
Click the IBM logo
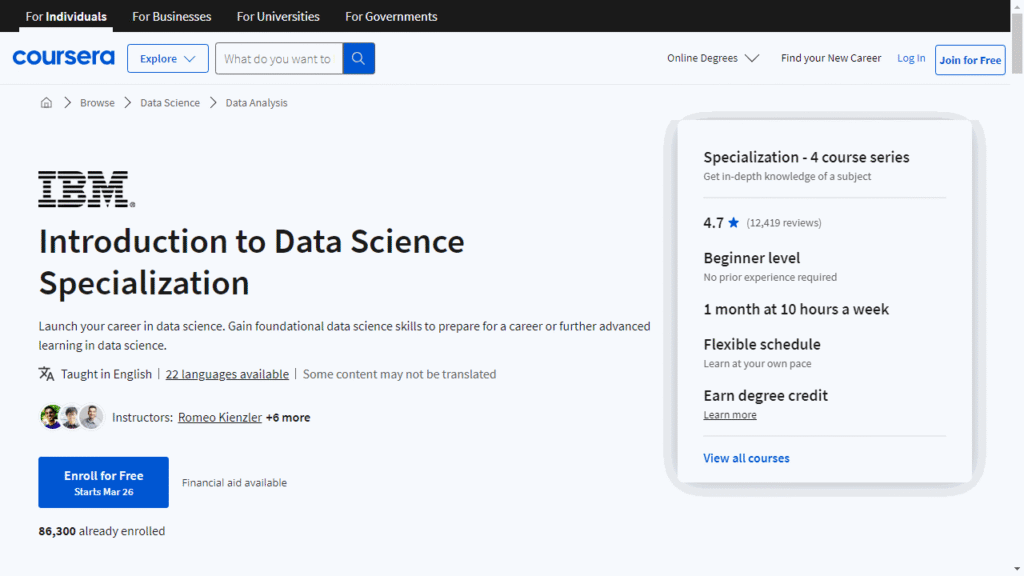86,189
